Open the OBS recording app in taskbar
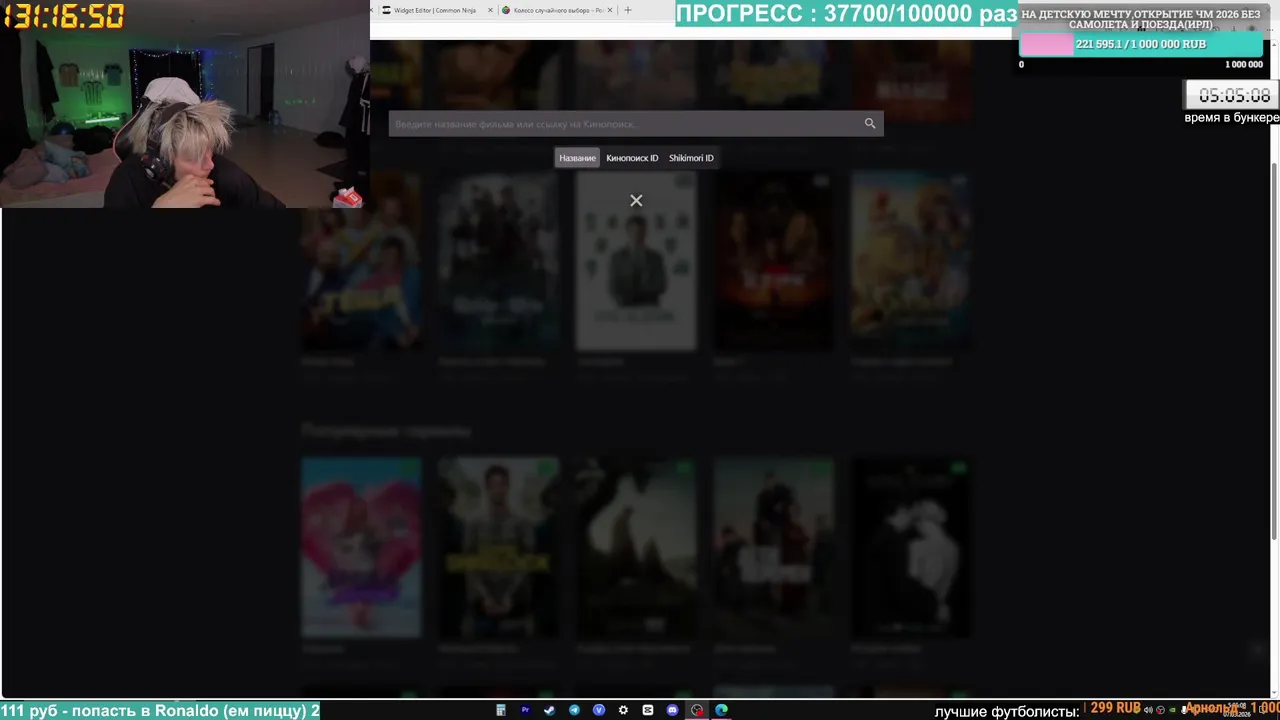1280x720 pixels. tap(697, 711)
